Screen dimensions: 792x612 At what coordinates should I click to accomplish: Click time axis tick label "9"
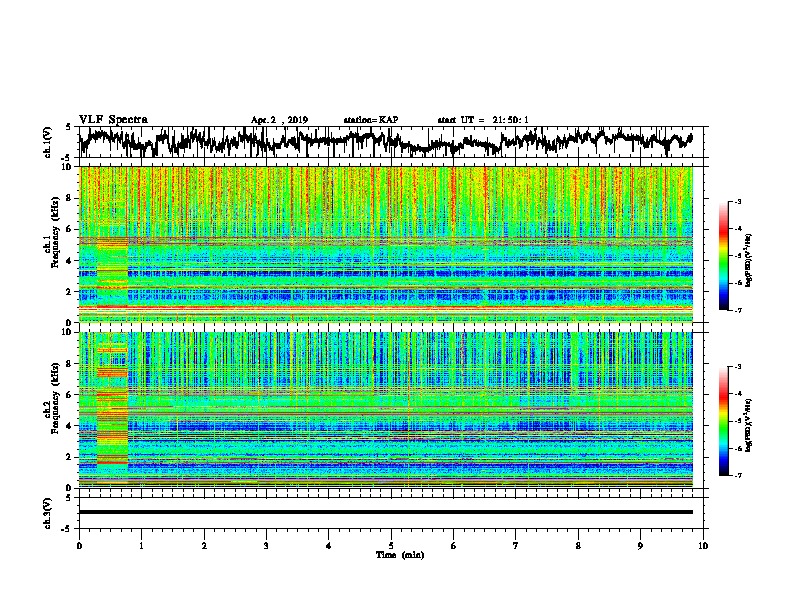640,545
